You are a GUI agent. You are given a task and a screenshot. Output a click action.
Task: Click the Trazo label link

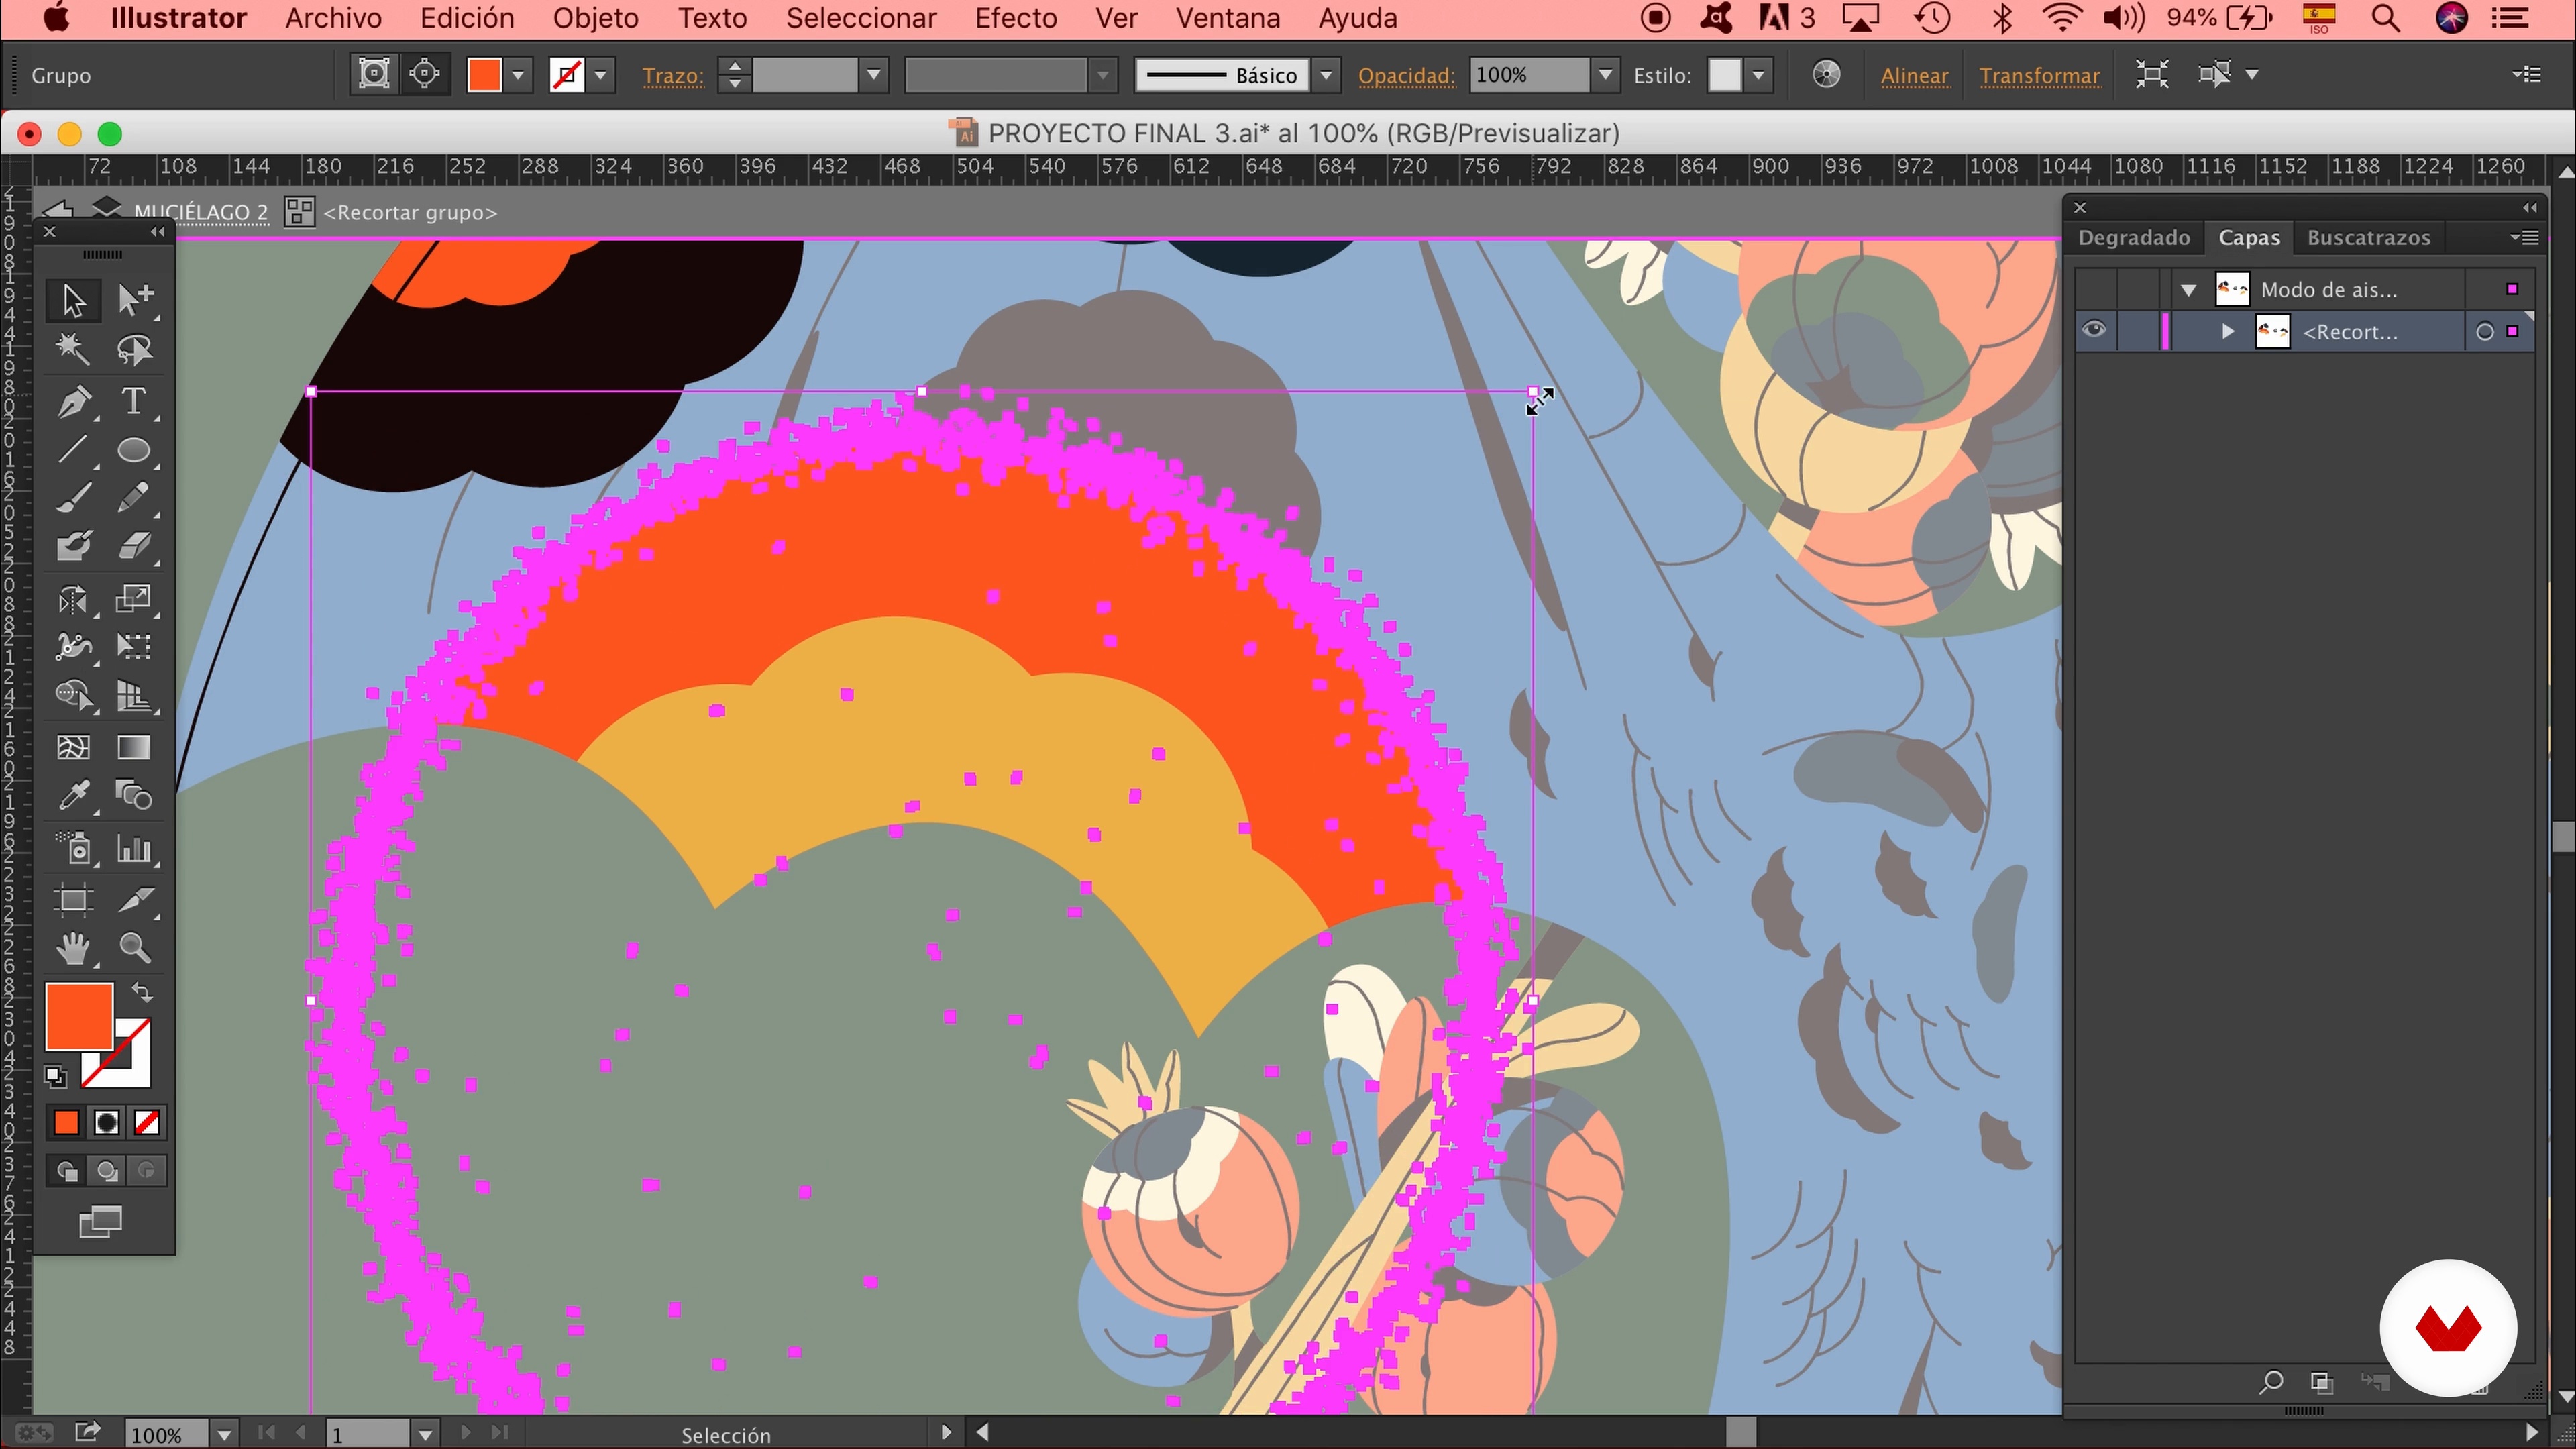pos(673,76)
